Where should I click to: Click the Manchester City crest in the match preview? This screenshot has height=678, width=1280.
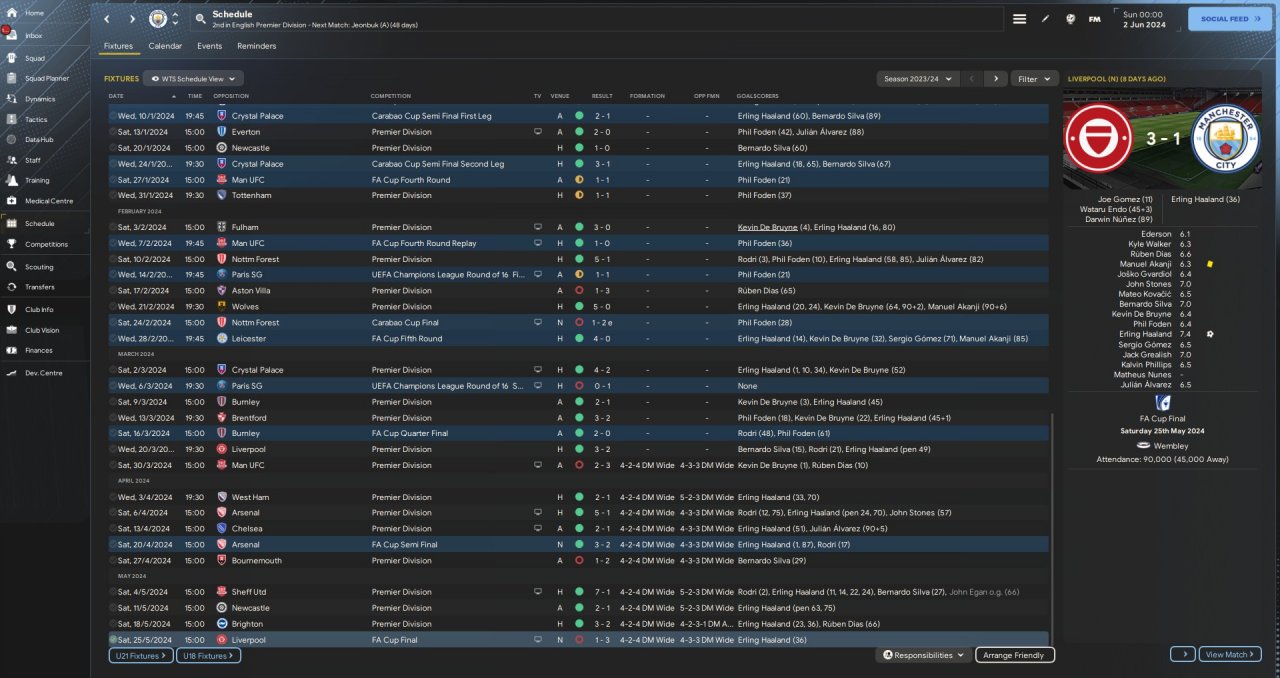[1225, 138]
